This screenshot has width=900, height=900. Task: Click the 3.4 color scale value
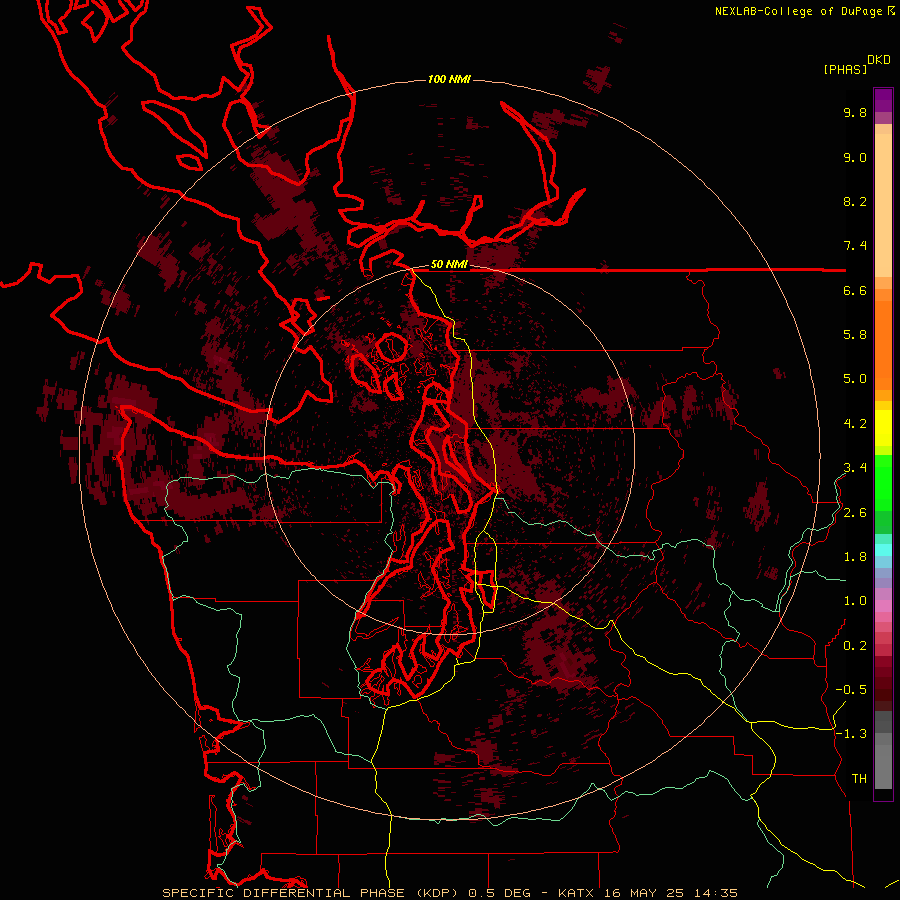(x=855, y=468)
